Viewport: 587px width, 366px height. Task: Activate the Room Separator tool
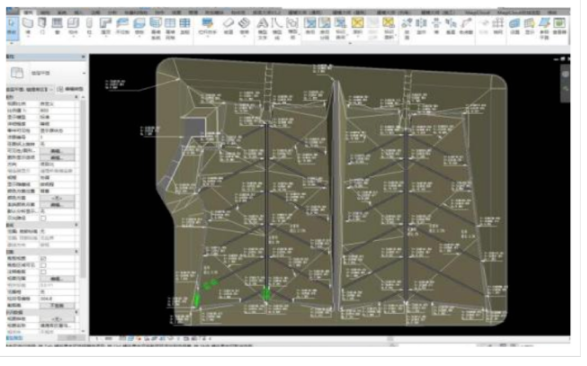coord(325,28)
